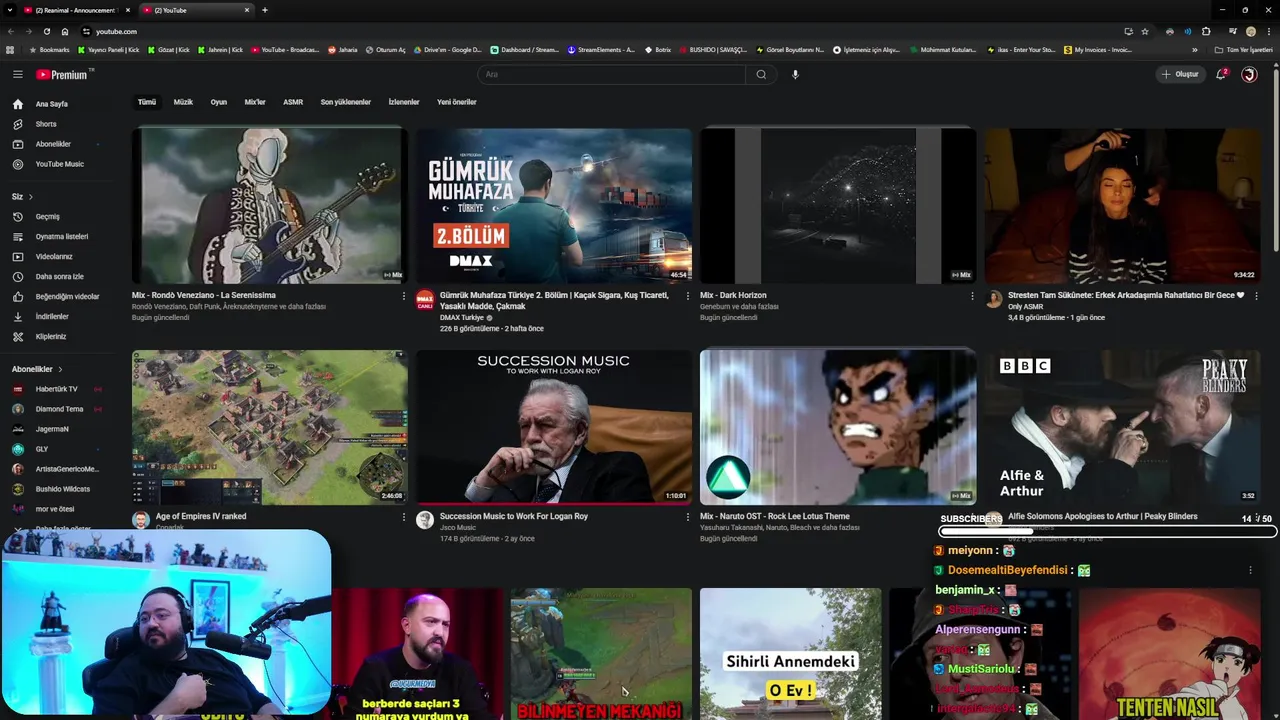Screen dimensions: 1280x720
Task: Open options for Age of Empires IV video
Action: point(404,517)
